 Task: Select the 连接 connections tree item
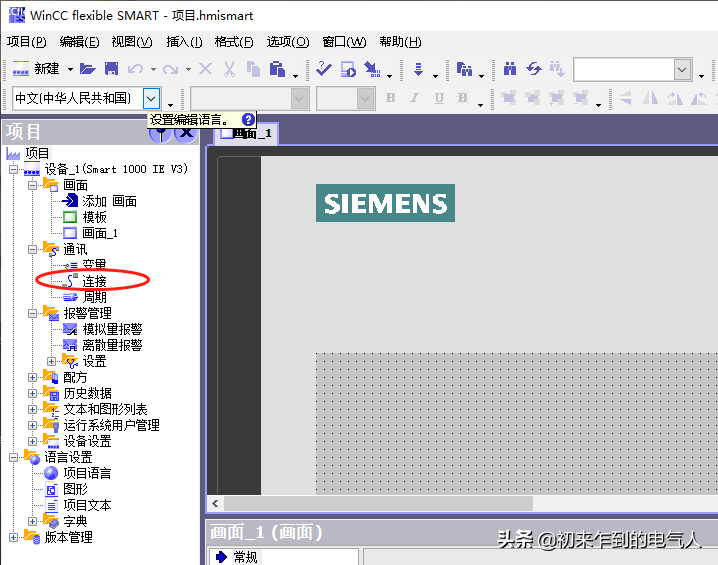point(94,281)
